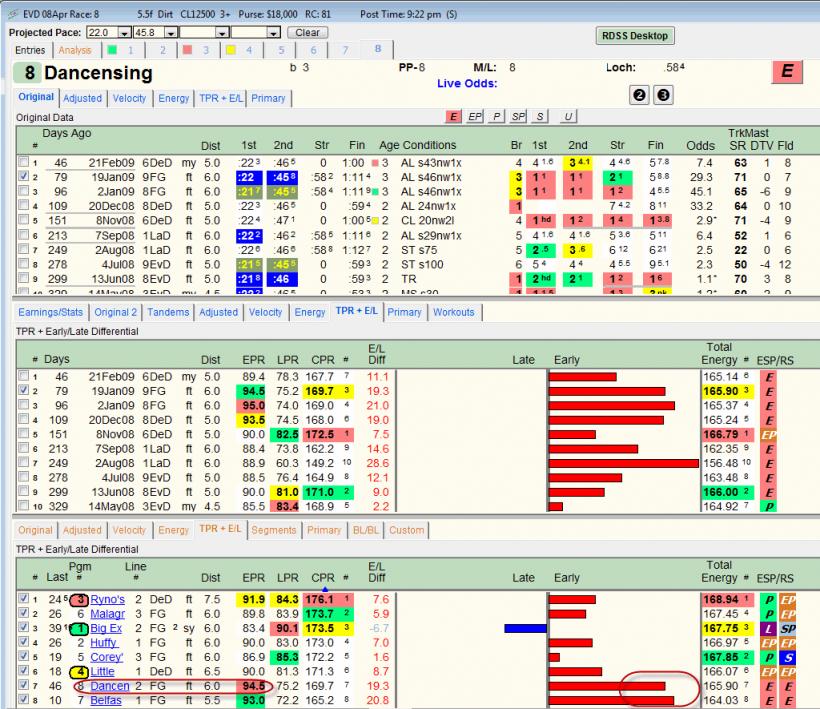Select the SP filter in Original Data
Image resolution: width=820 pixels, height=709 pixels.
click(x=518, y=117)
